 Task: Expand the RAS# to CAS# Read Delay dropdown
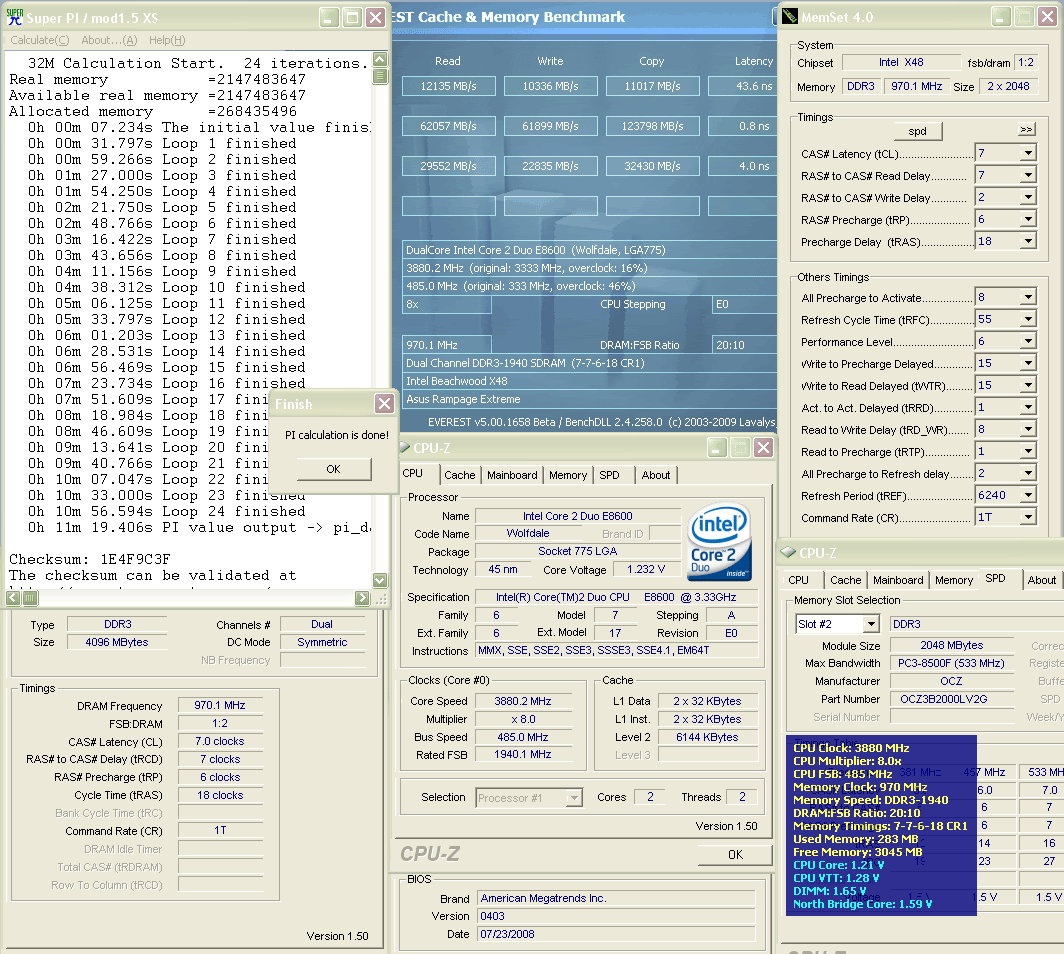[x=1028, y=175]
